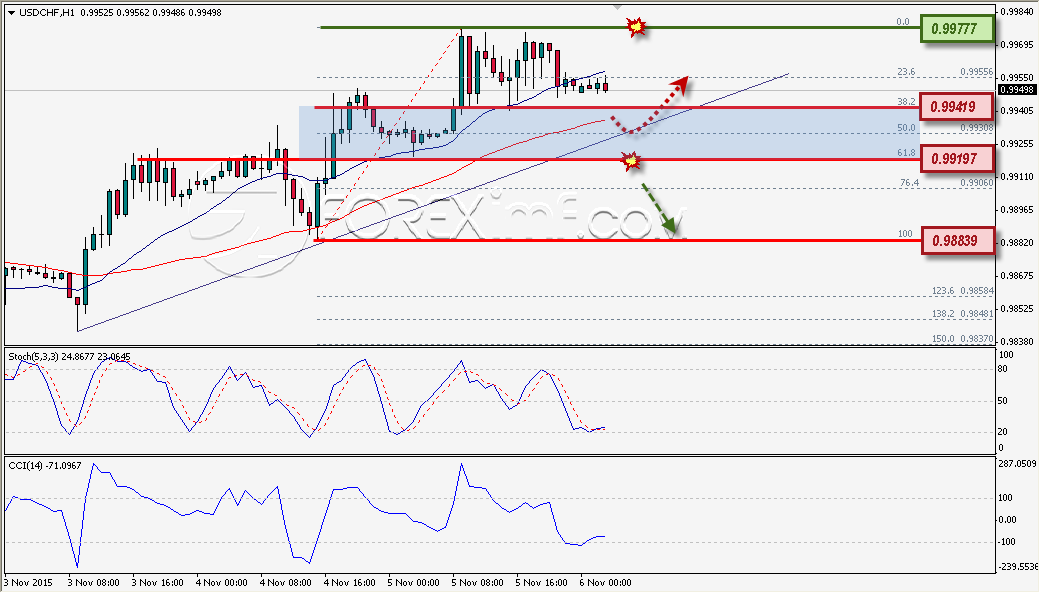Viewport: 1040px width, 593px height.
Task: Click the 20 level on Stochastic scale
Action: click(x=1003, y=432)
